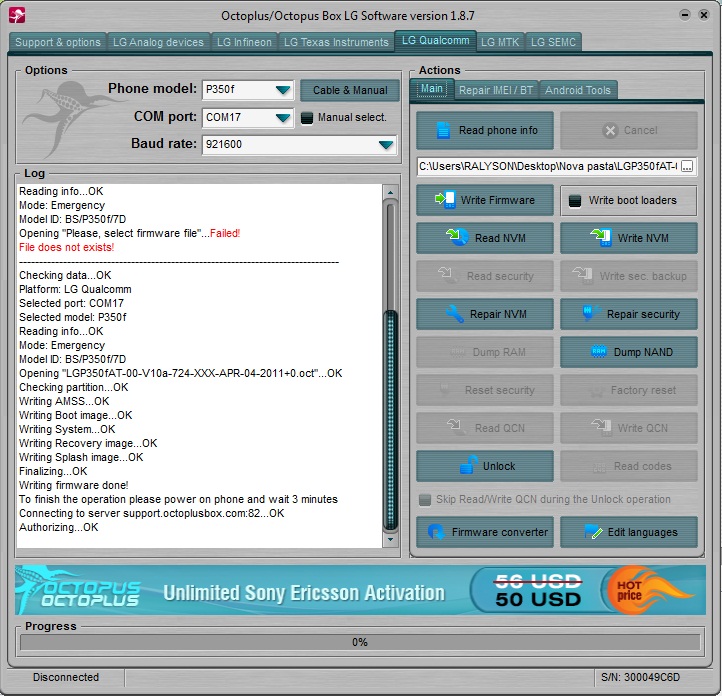Click the Dump NAND chip icon
The image size is (722, 696).
tap(599, 352)
